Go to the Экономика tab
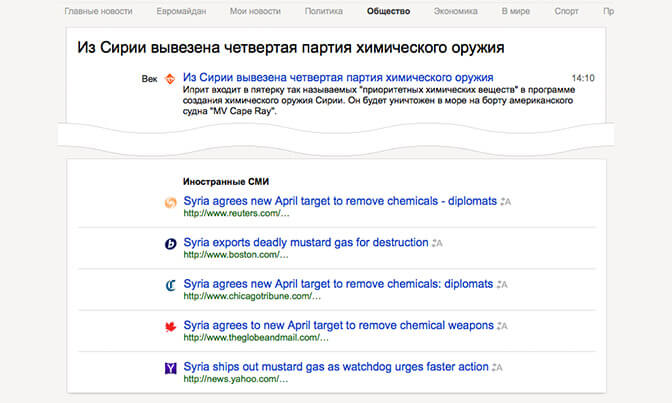 pyautogui.click(x=456, y=12)
